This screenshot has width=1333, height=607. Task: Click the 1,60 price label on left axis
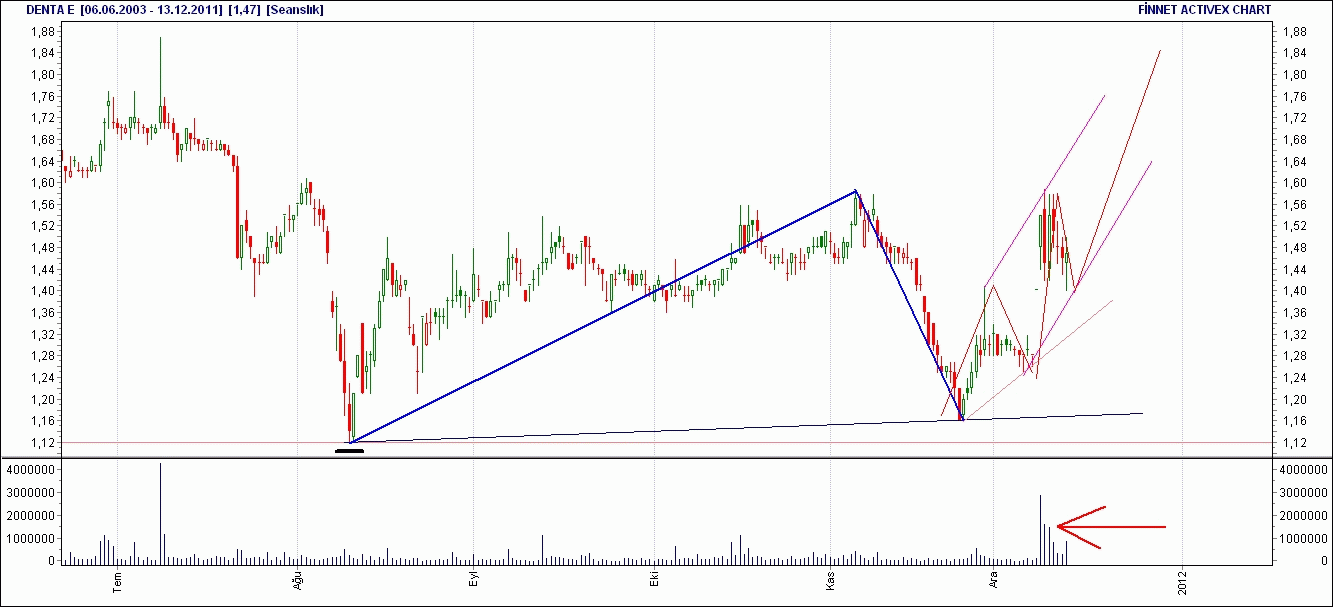click(x=42, y=183)
